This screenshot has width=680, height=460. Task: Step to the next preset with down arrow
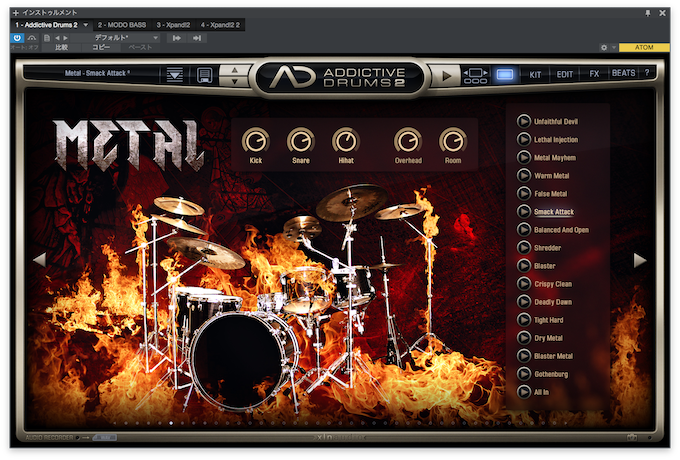click(235, 81)
